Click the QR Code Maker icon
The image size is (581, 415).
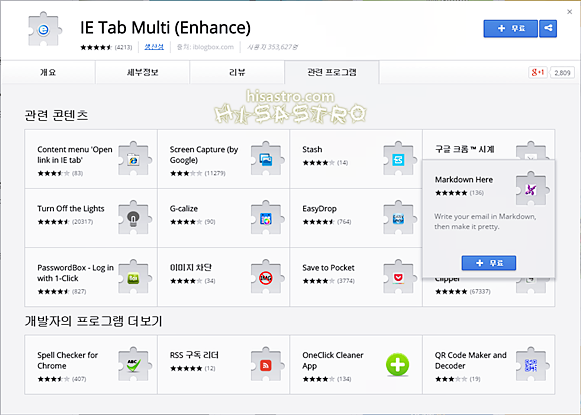(x=531, y=365)
